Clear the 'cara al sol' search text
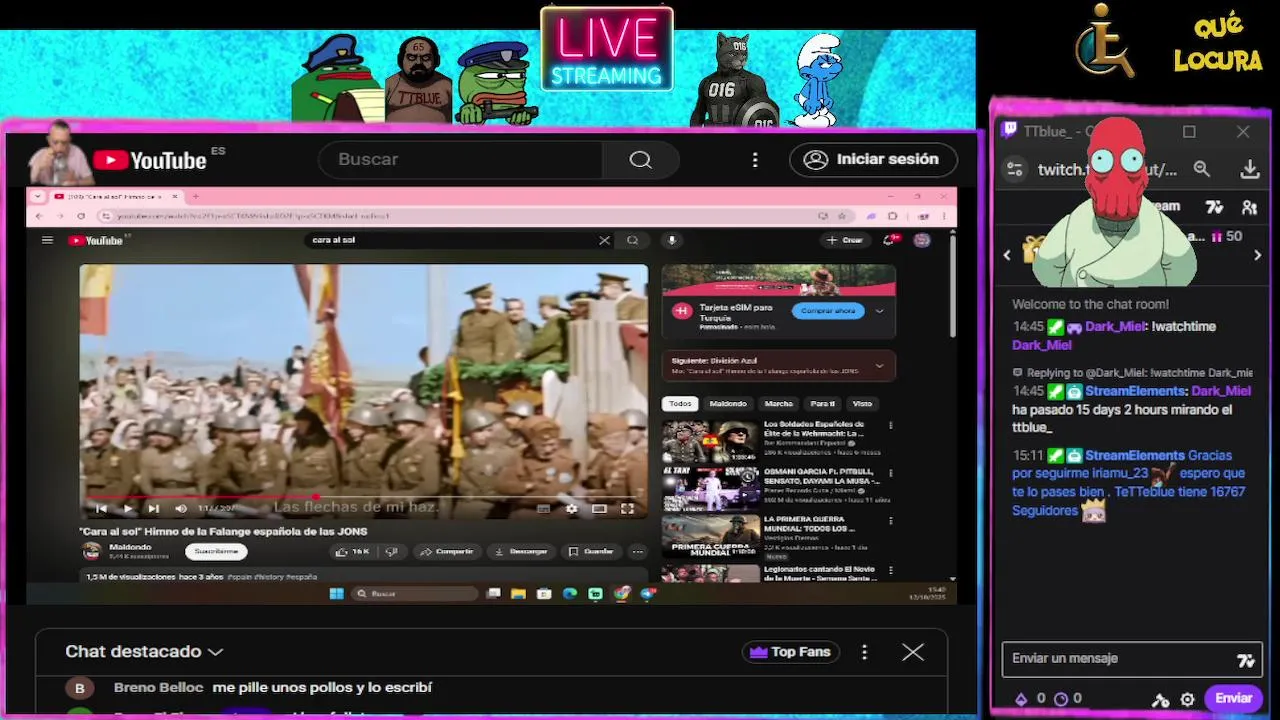1280x720 pixels. point(604,240)
